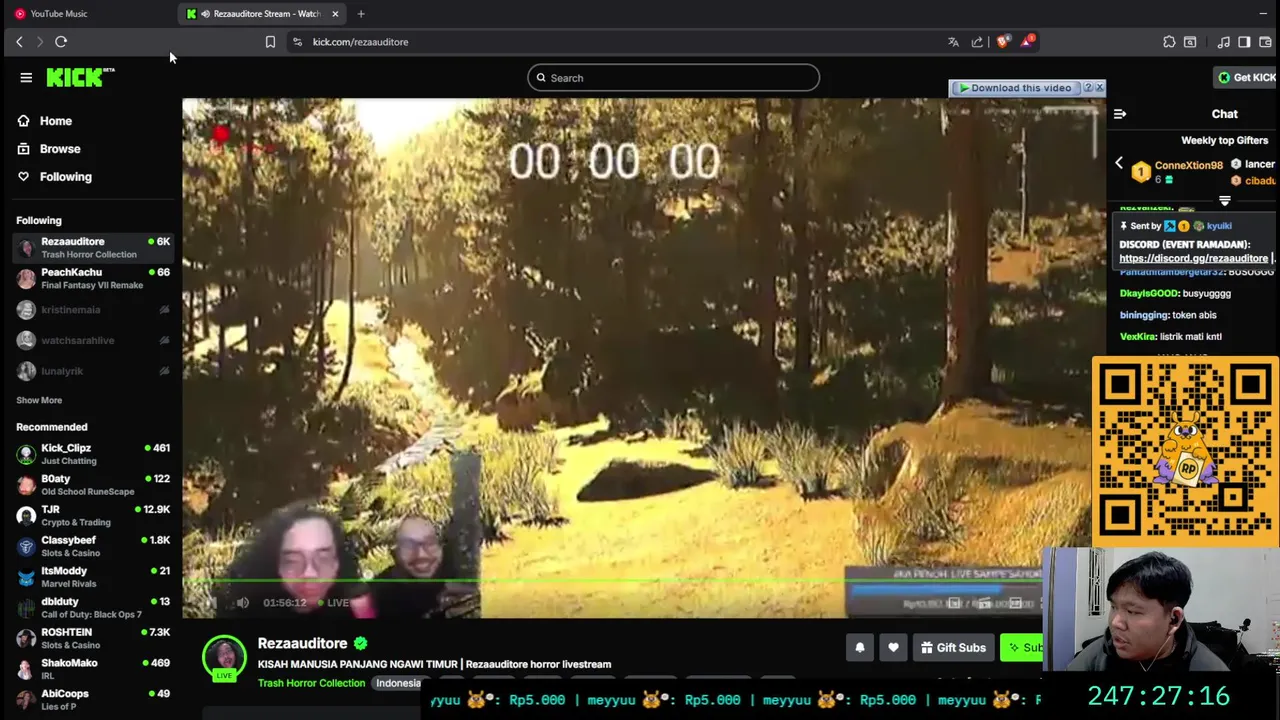This screenshot has height=720, width=1280.
Task: Click chat username DkayIsGOOD
Action: click(x=1148, y=293)
